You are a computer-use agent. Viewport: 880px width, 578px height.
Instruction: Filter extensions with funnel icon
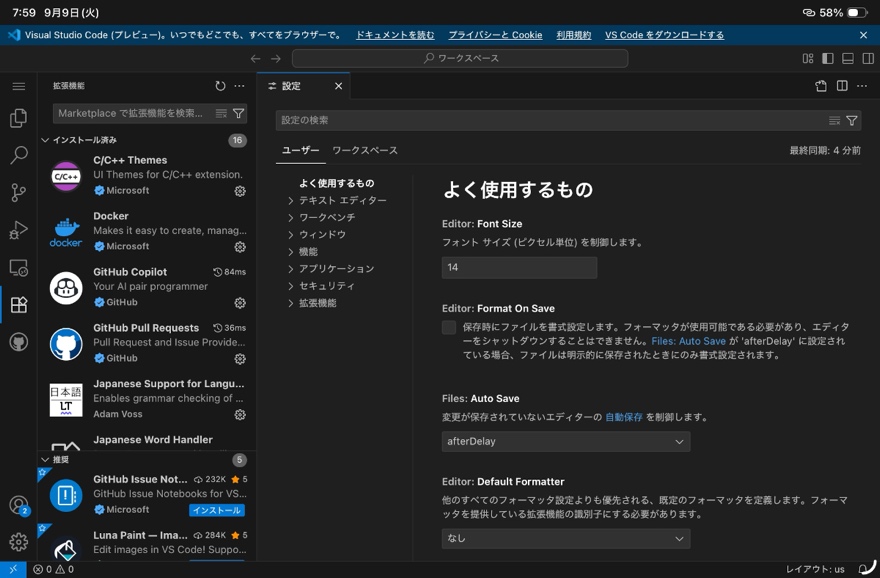[x=239, y=113]
